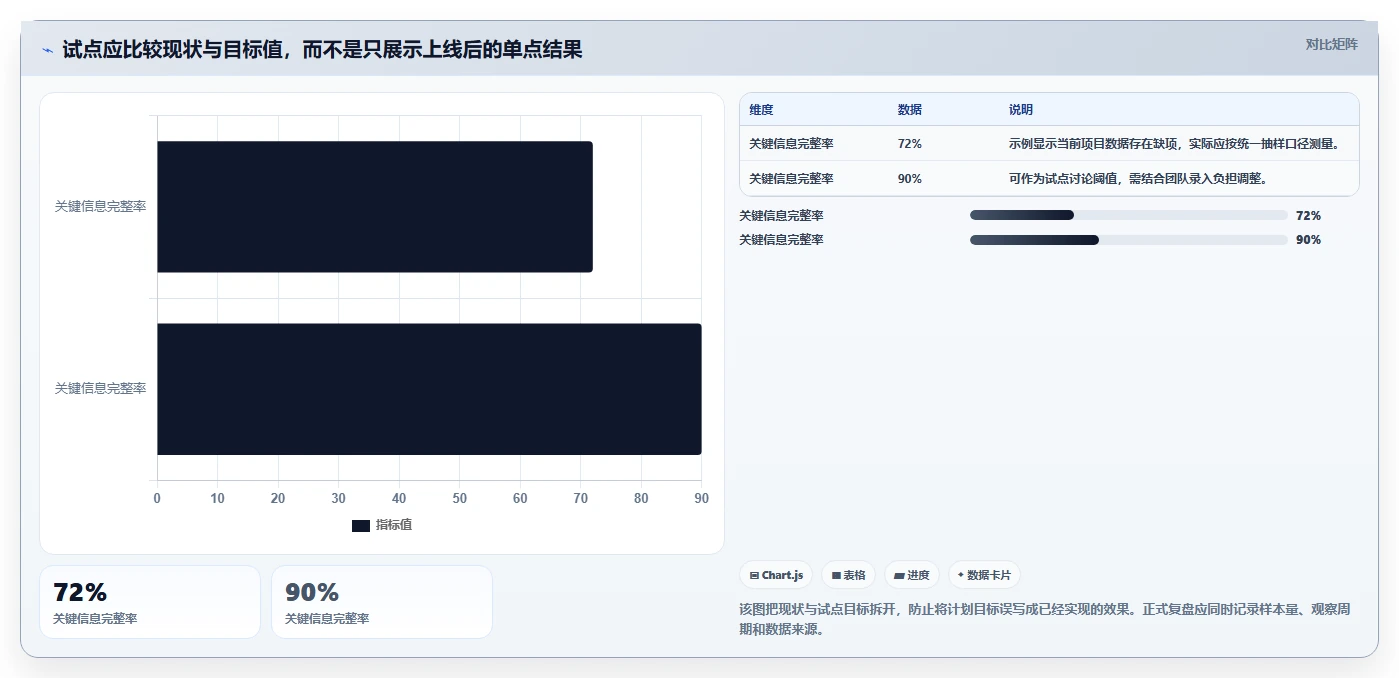
Task: Click the x-axis tick labeled 80
Action: [x=641, y=498]
